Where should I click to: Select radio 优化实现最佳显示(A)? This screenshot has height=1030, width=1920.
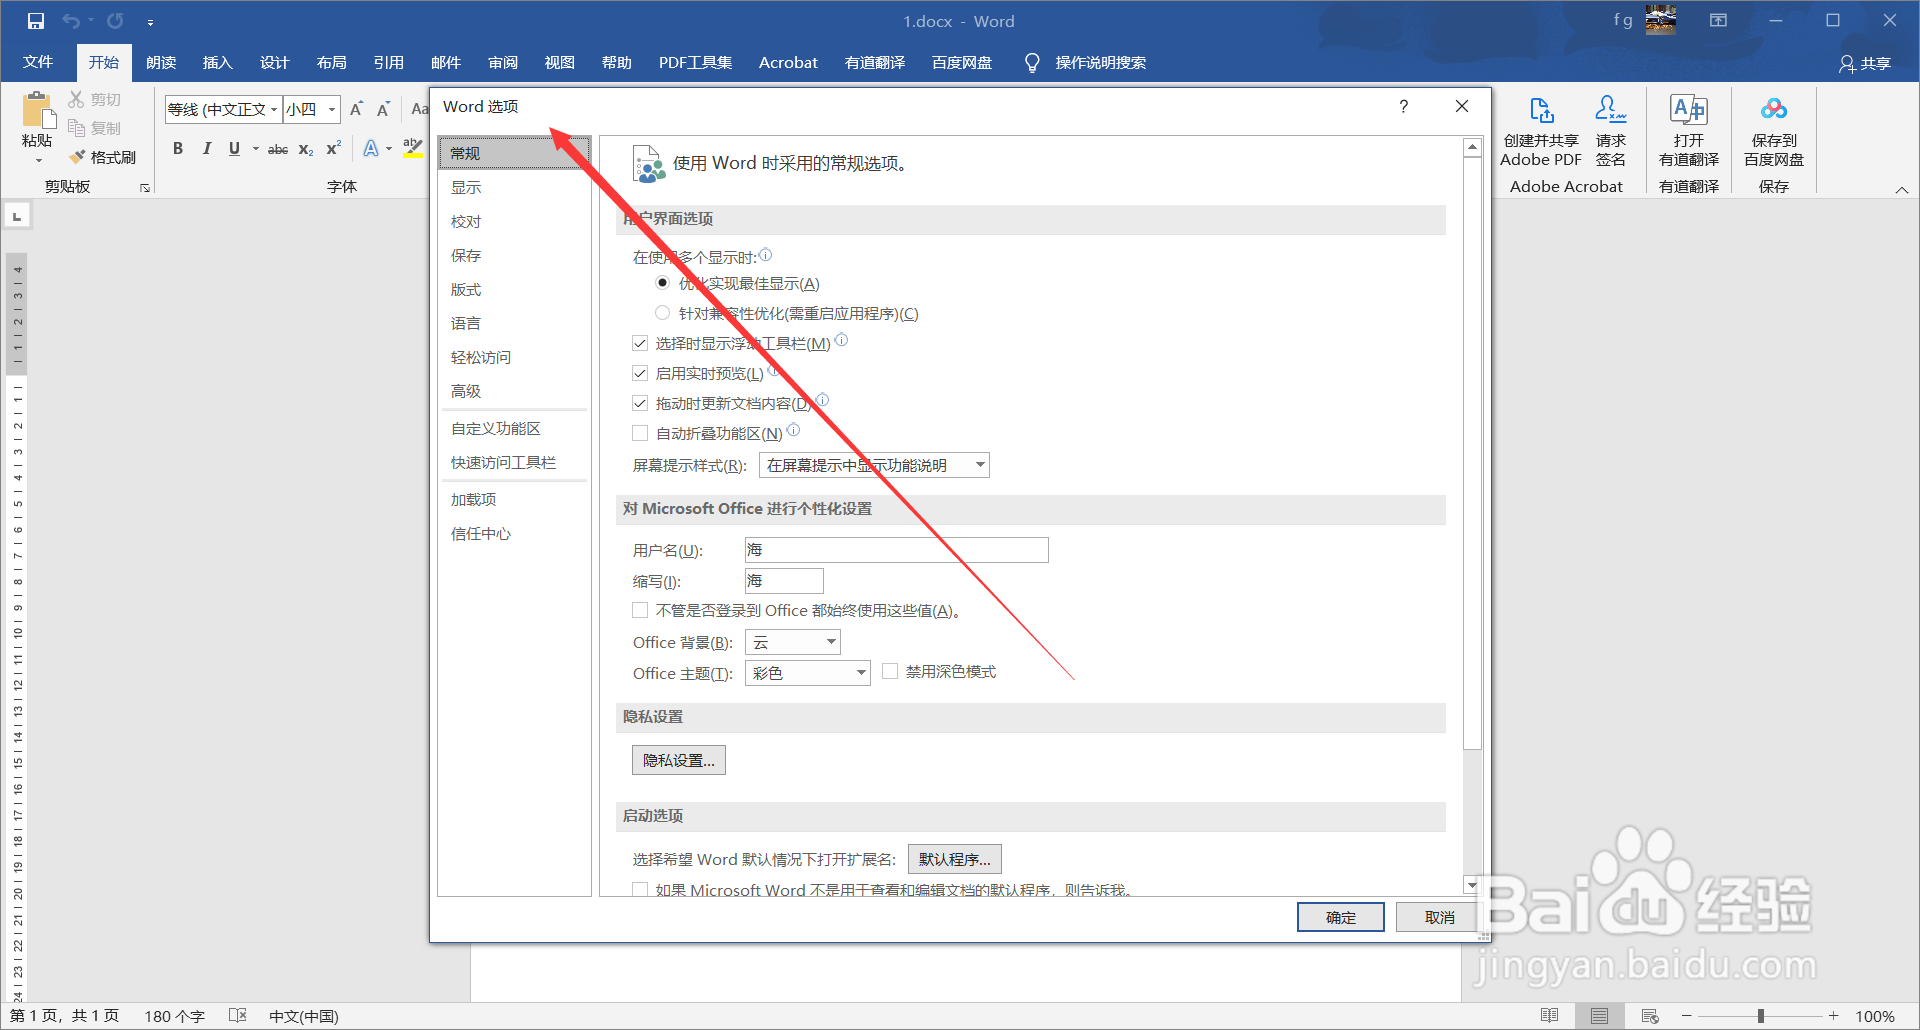(662, 283)
